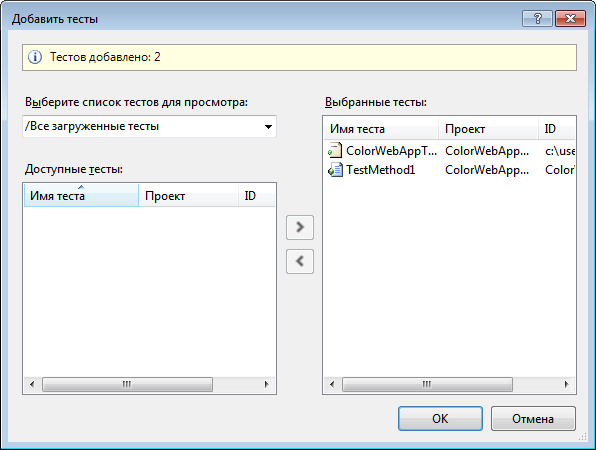This screenshot has width=596, height=450.
Task: Click the horizontal scrollbar thumb in available tests
Action: [x=127, y=384]
